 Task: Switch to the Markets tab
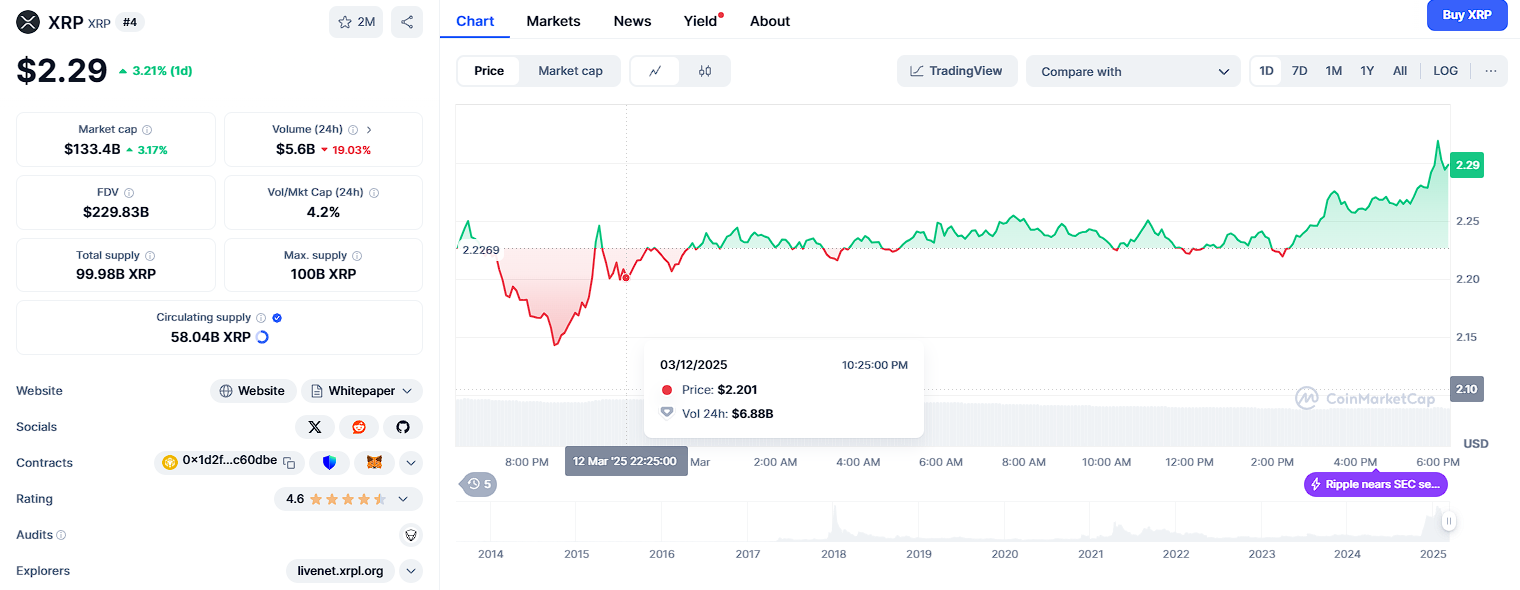(x=553, y=21)
